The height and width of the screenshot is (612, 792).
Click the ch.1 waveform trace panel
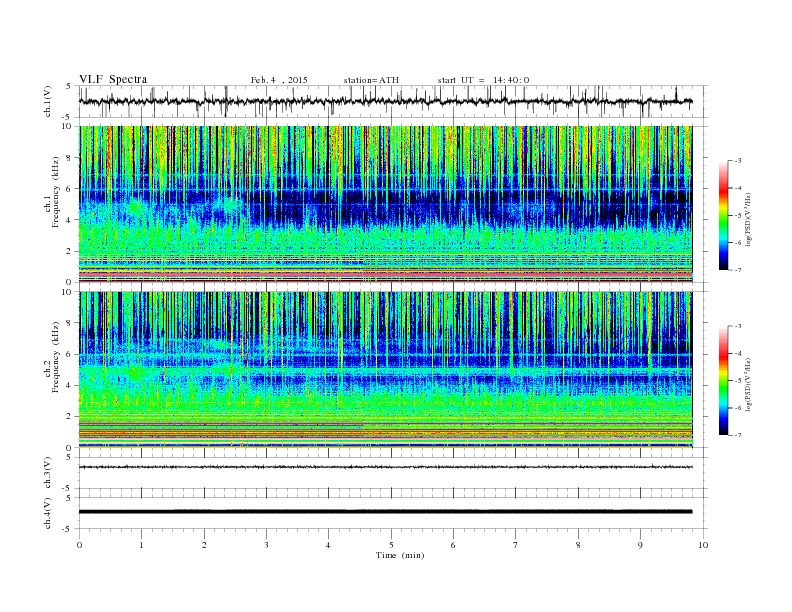pos(393,101)
